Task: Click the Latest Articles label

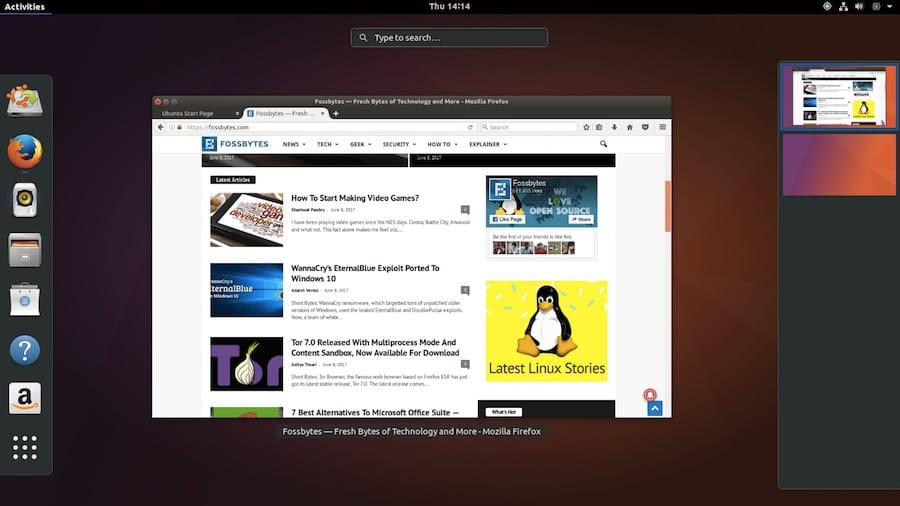Action: pyautogui.click(x=232, y=180)
